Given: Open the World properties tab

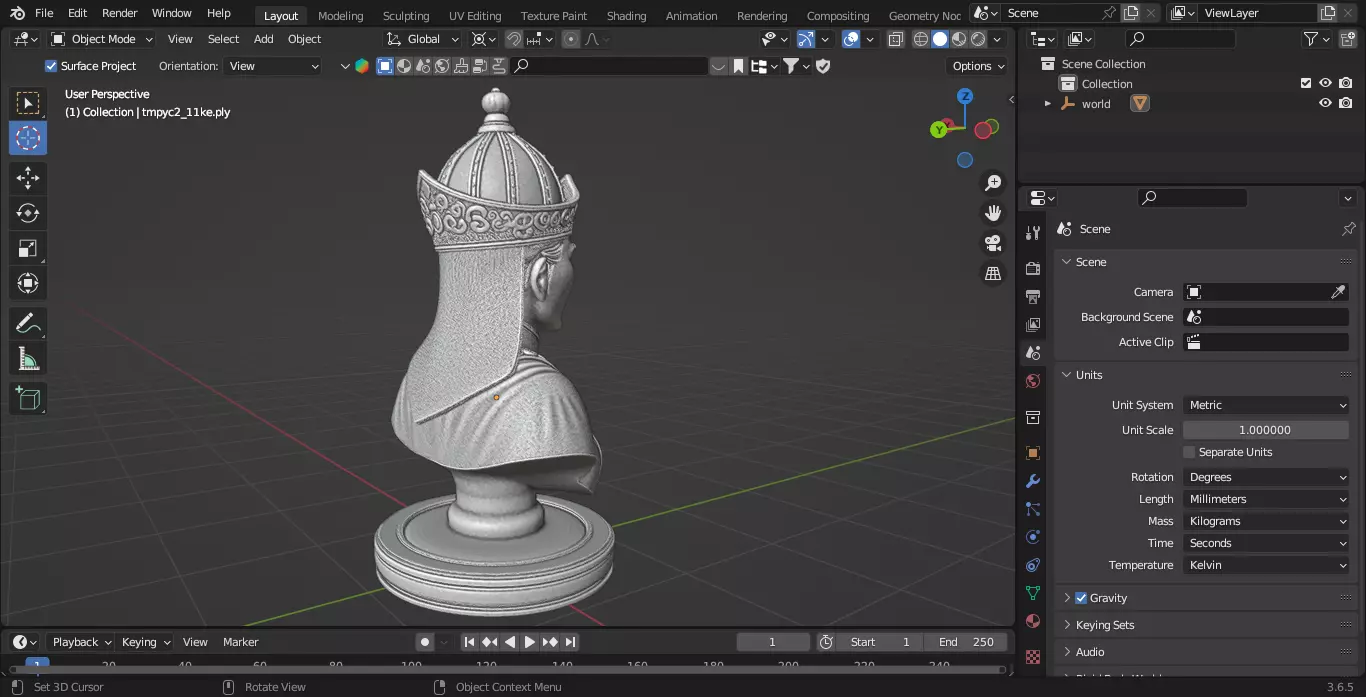Looking at the screenshot, I should (1033, 381).
